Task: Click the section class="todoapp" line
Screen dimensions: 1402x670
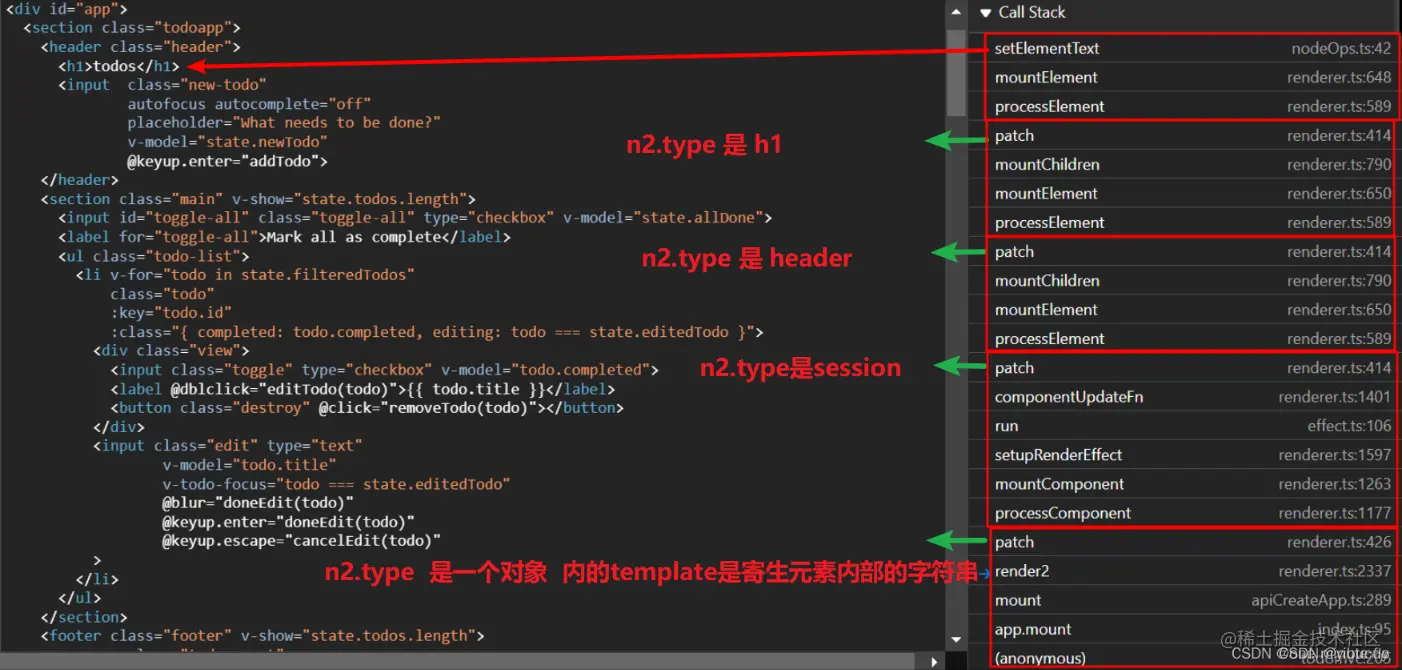Action: 132,28
